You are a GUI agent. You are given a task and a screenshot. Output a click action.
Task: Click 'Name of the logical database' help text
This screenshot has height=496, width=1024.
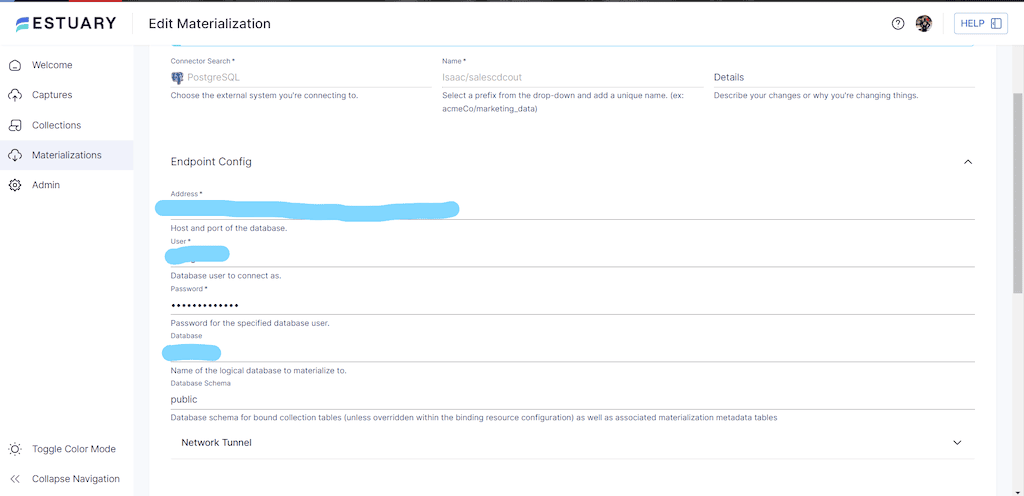[x=258, y=371]
